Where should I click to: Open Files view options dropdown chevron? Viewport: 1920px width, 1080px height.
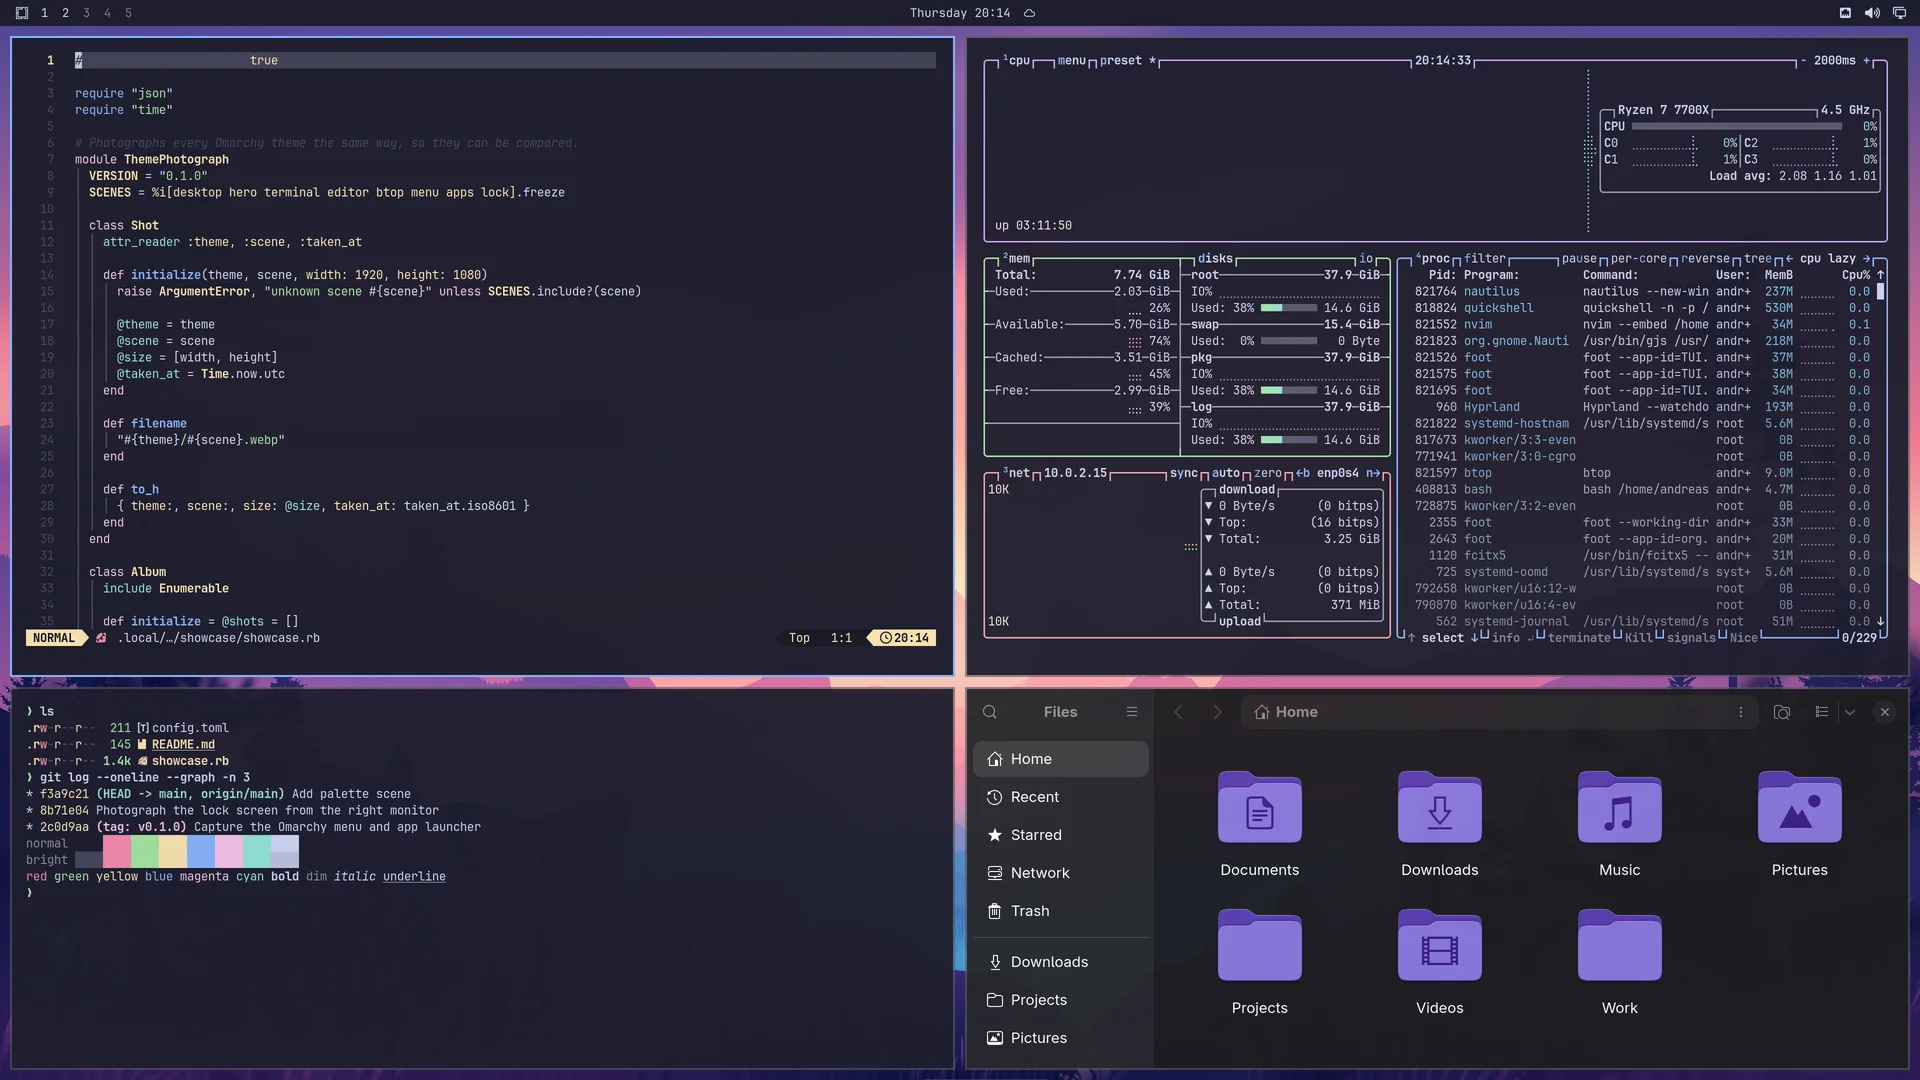(x=1850, y=712)
